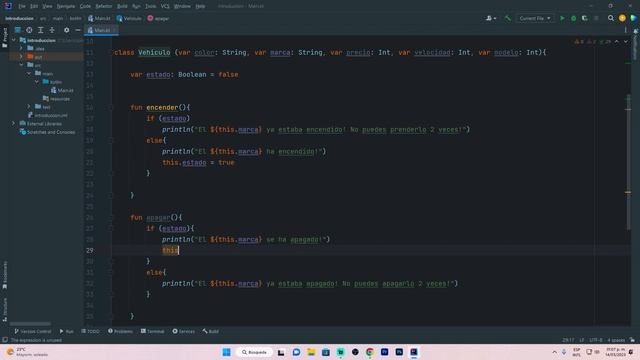The height and width of the screenshot is (360, 640).
Task: Collapse the kotlin folder node
Action: coord(37,82)
